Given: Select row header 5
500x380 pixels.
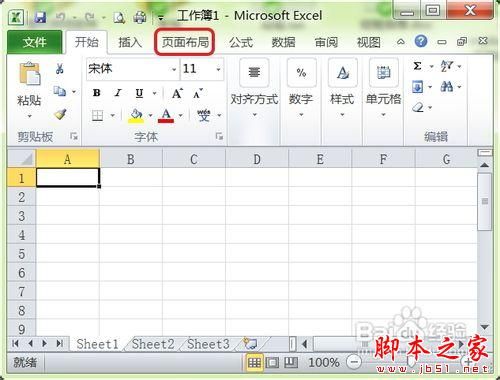Looking at the screenshot, I should point(21,254).
